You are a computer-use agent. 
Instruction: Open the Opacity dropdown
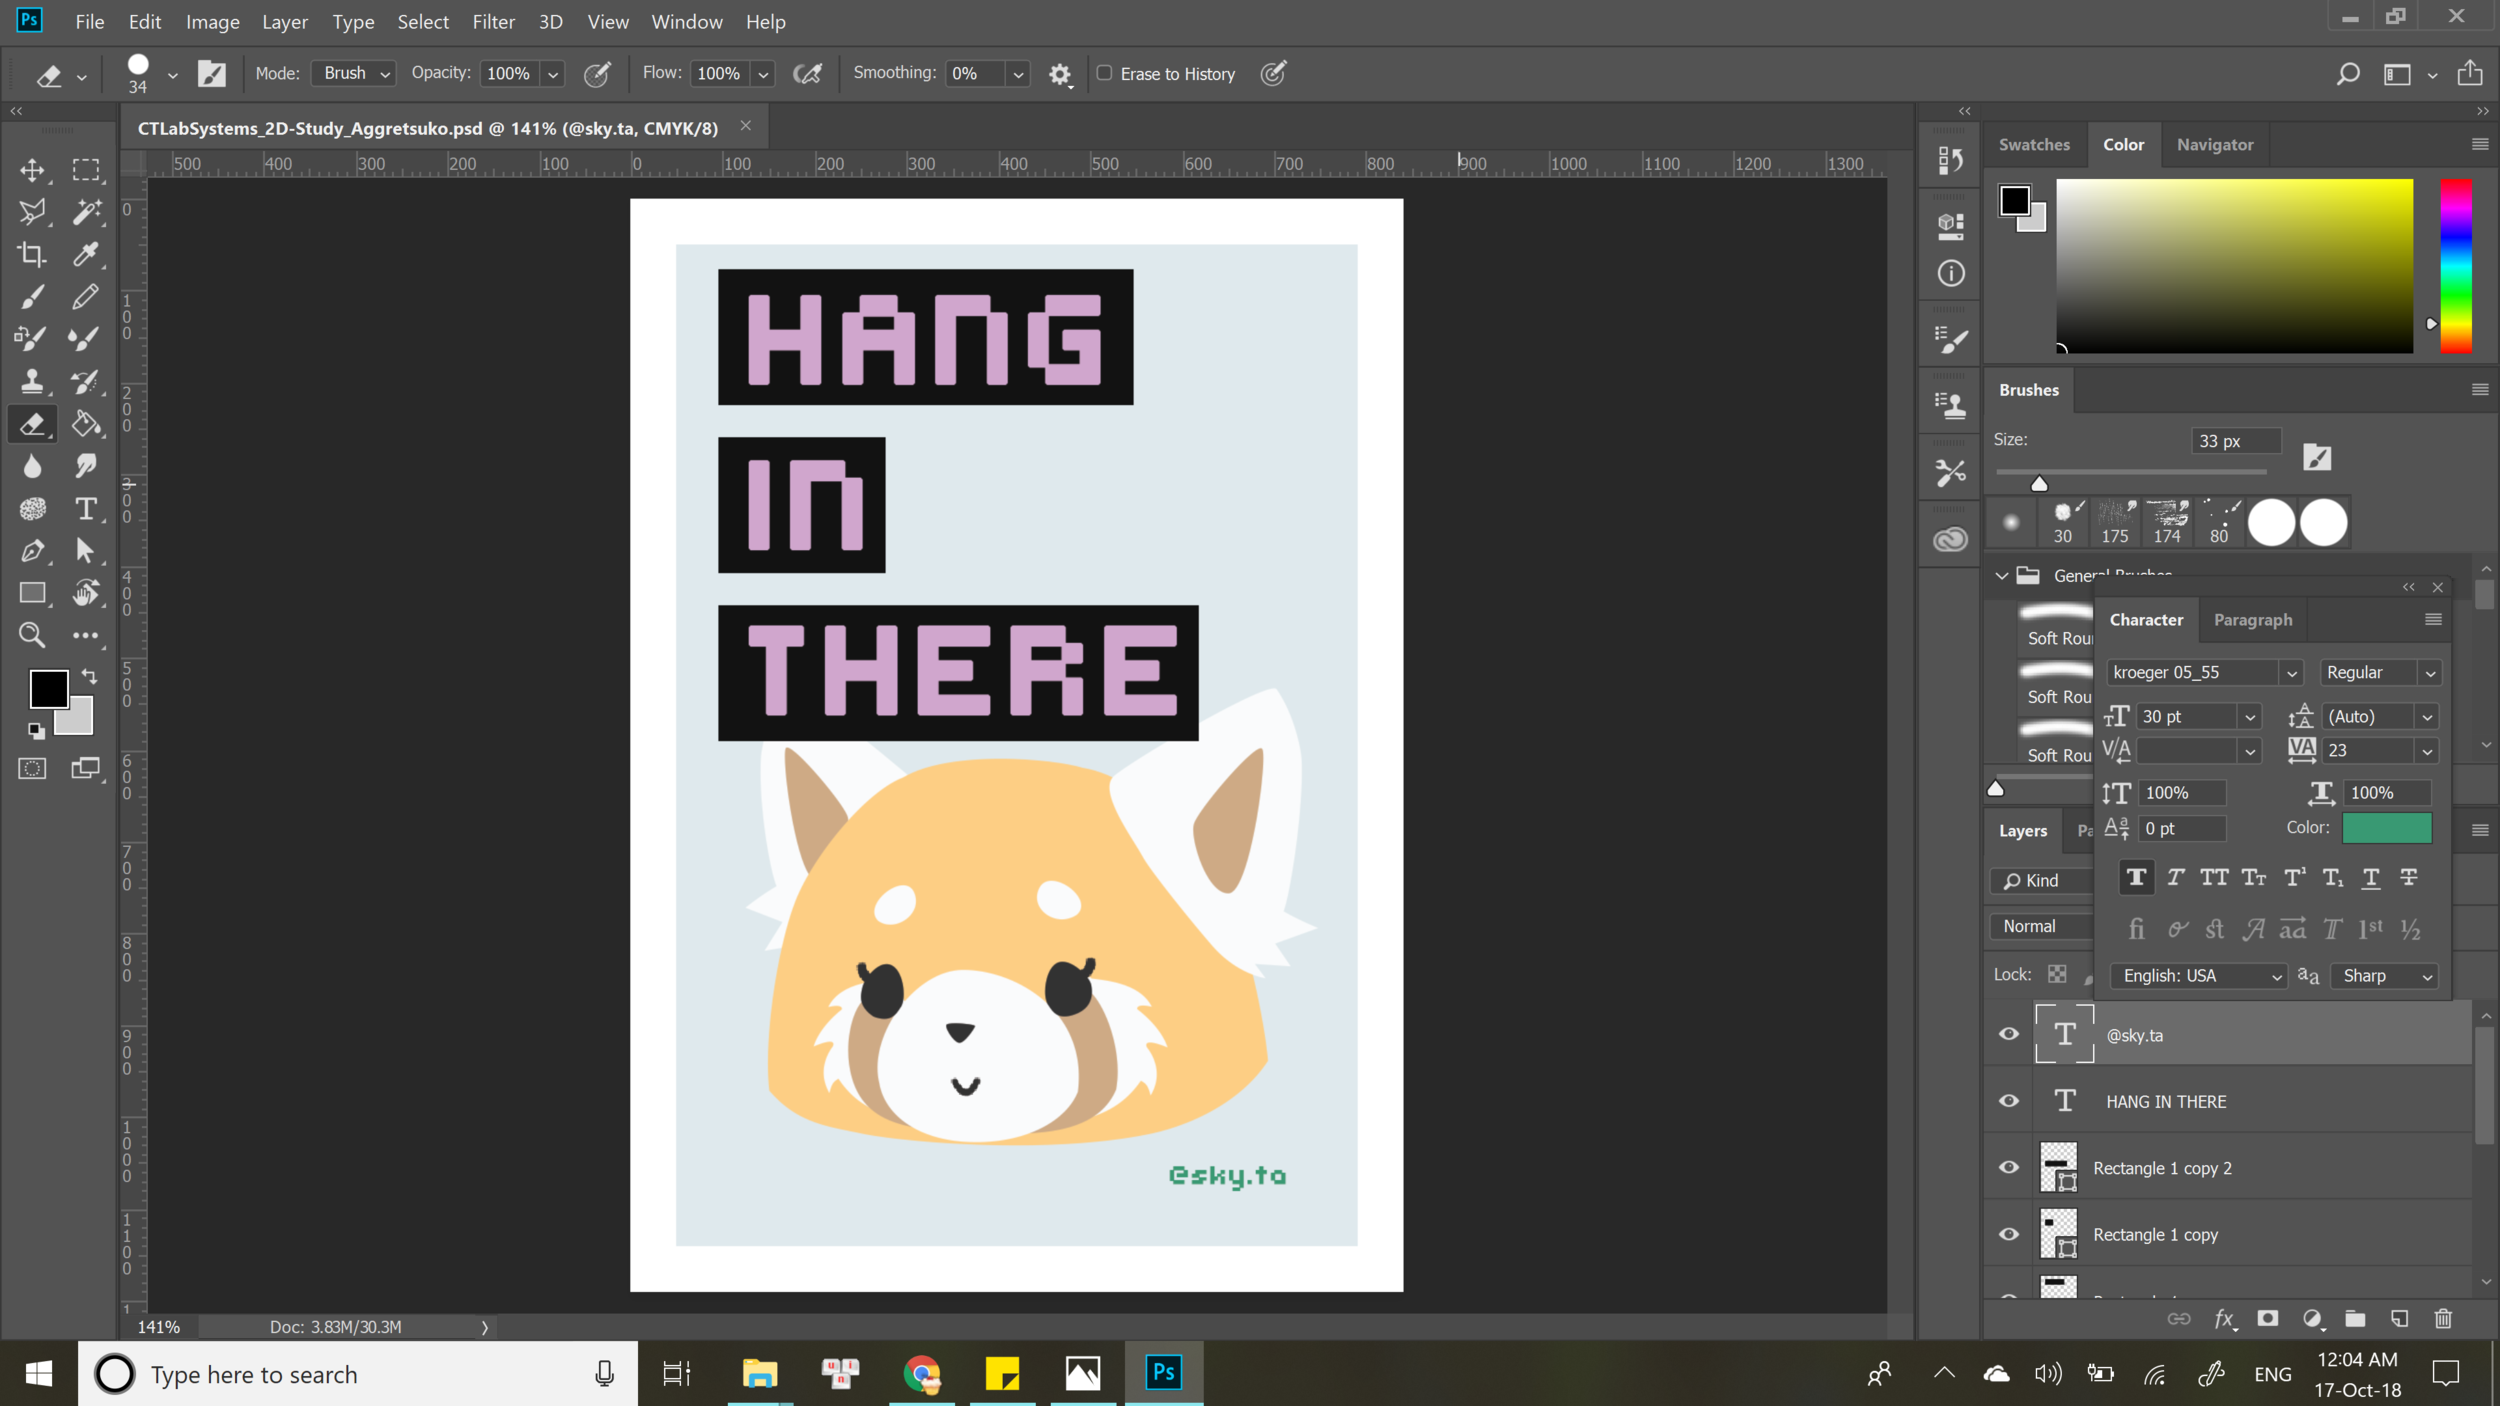coord(552,74)
